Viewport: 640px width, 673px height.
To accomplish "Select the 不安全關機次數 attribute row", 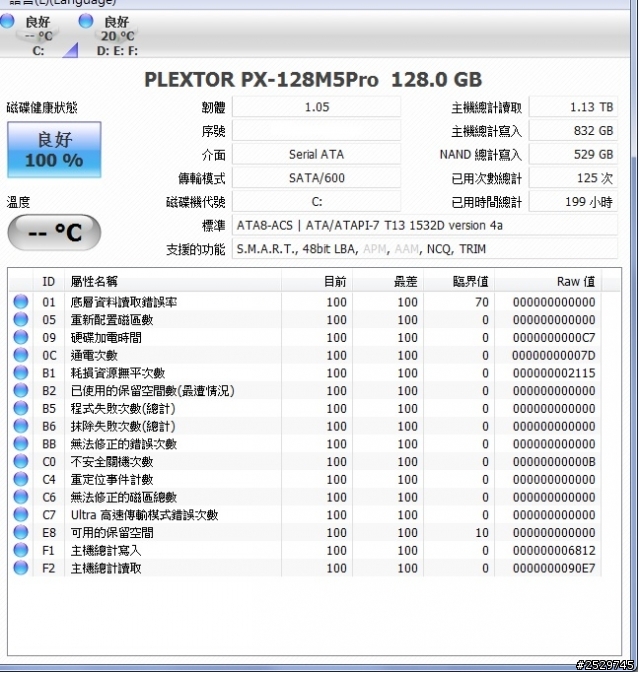I will coord(305,461).
